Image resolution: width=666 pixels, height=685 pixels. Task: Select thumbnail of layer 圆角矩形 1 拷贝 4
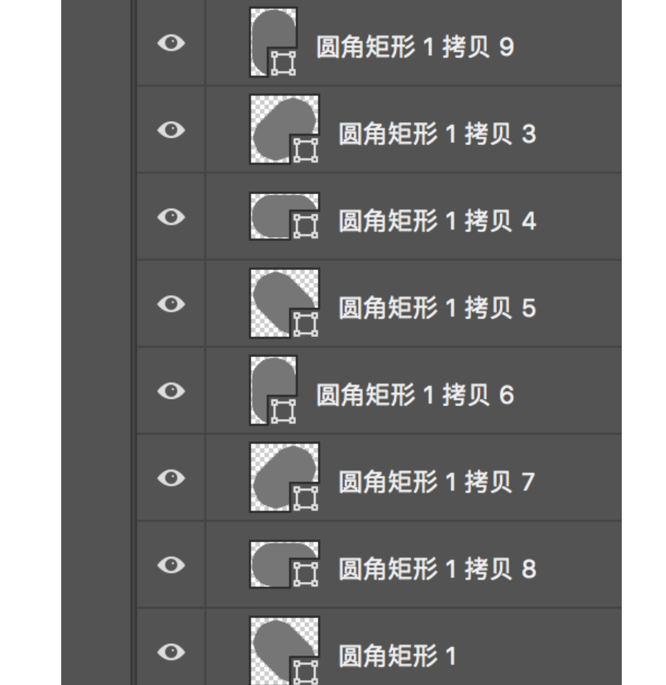click(284, 216)
